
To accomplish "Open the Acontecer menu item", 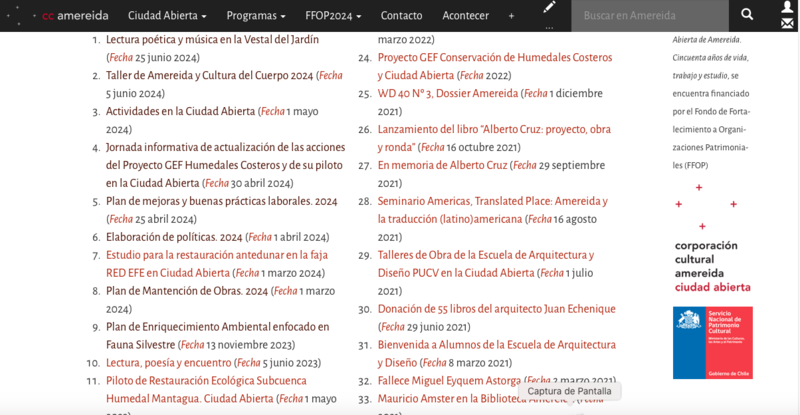I will [465, 16].
